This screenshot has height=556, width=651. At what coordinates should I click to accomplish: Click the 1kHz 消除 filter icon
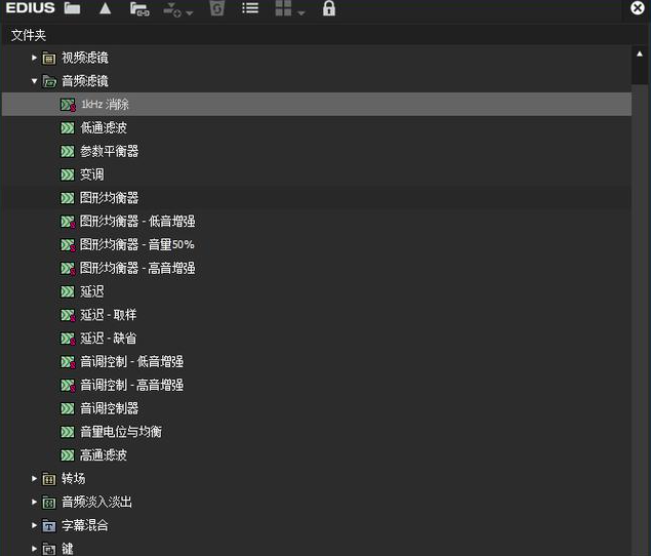click(x=68, y=105)
